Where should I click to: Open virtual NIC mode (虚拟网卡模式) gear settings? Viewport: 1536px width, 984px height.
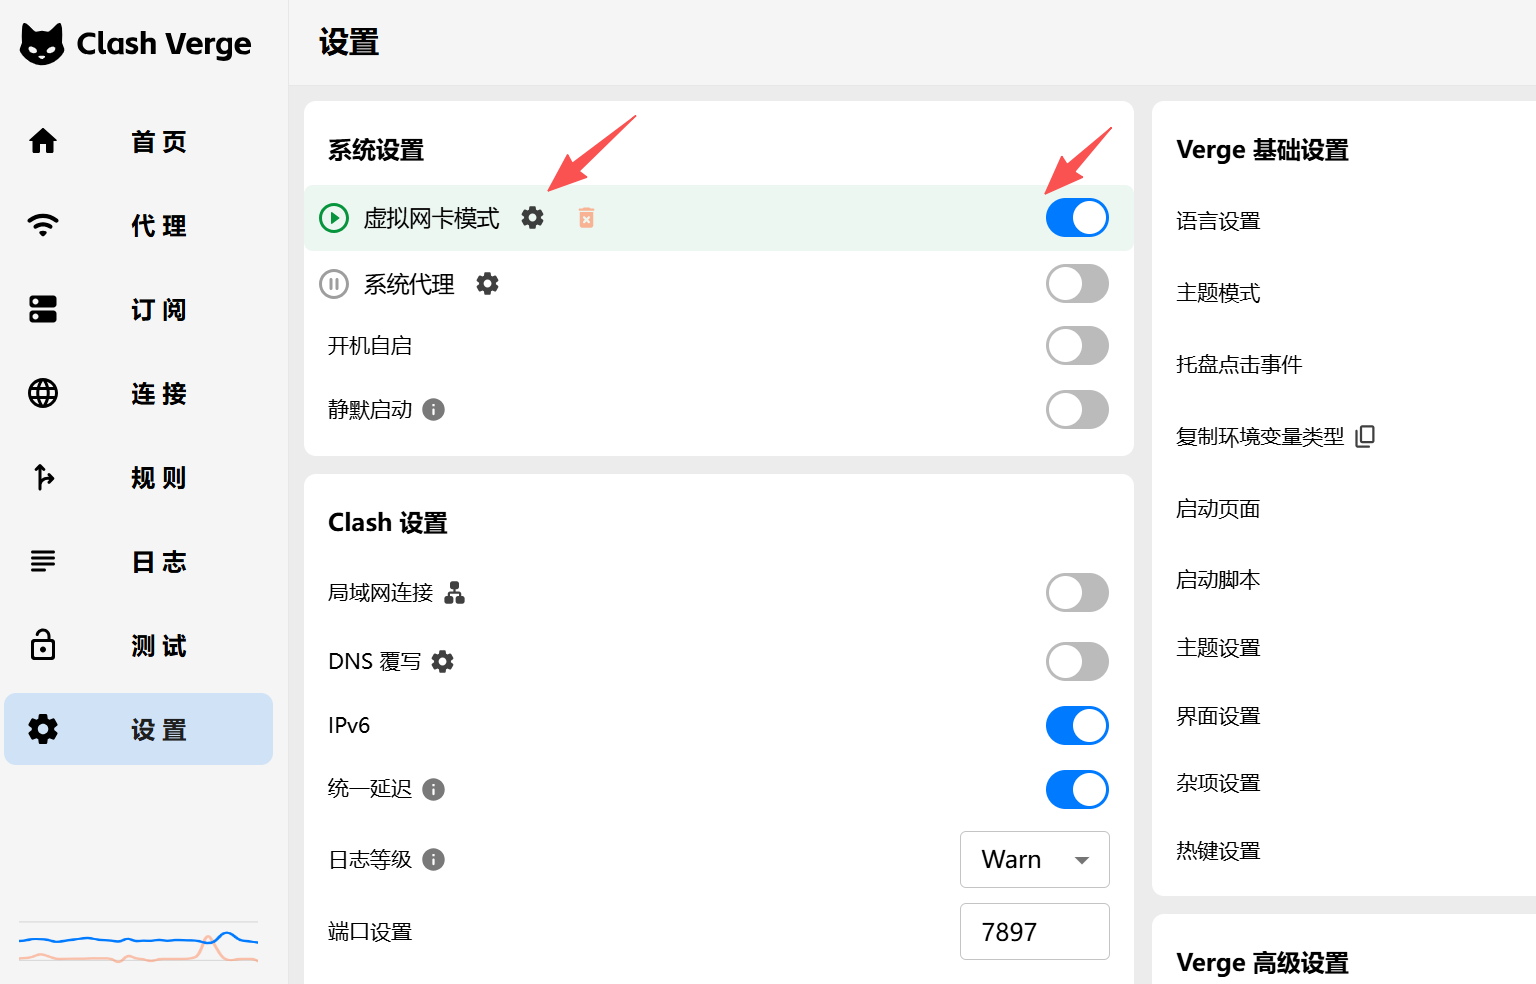click(532, 218)
